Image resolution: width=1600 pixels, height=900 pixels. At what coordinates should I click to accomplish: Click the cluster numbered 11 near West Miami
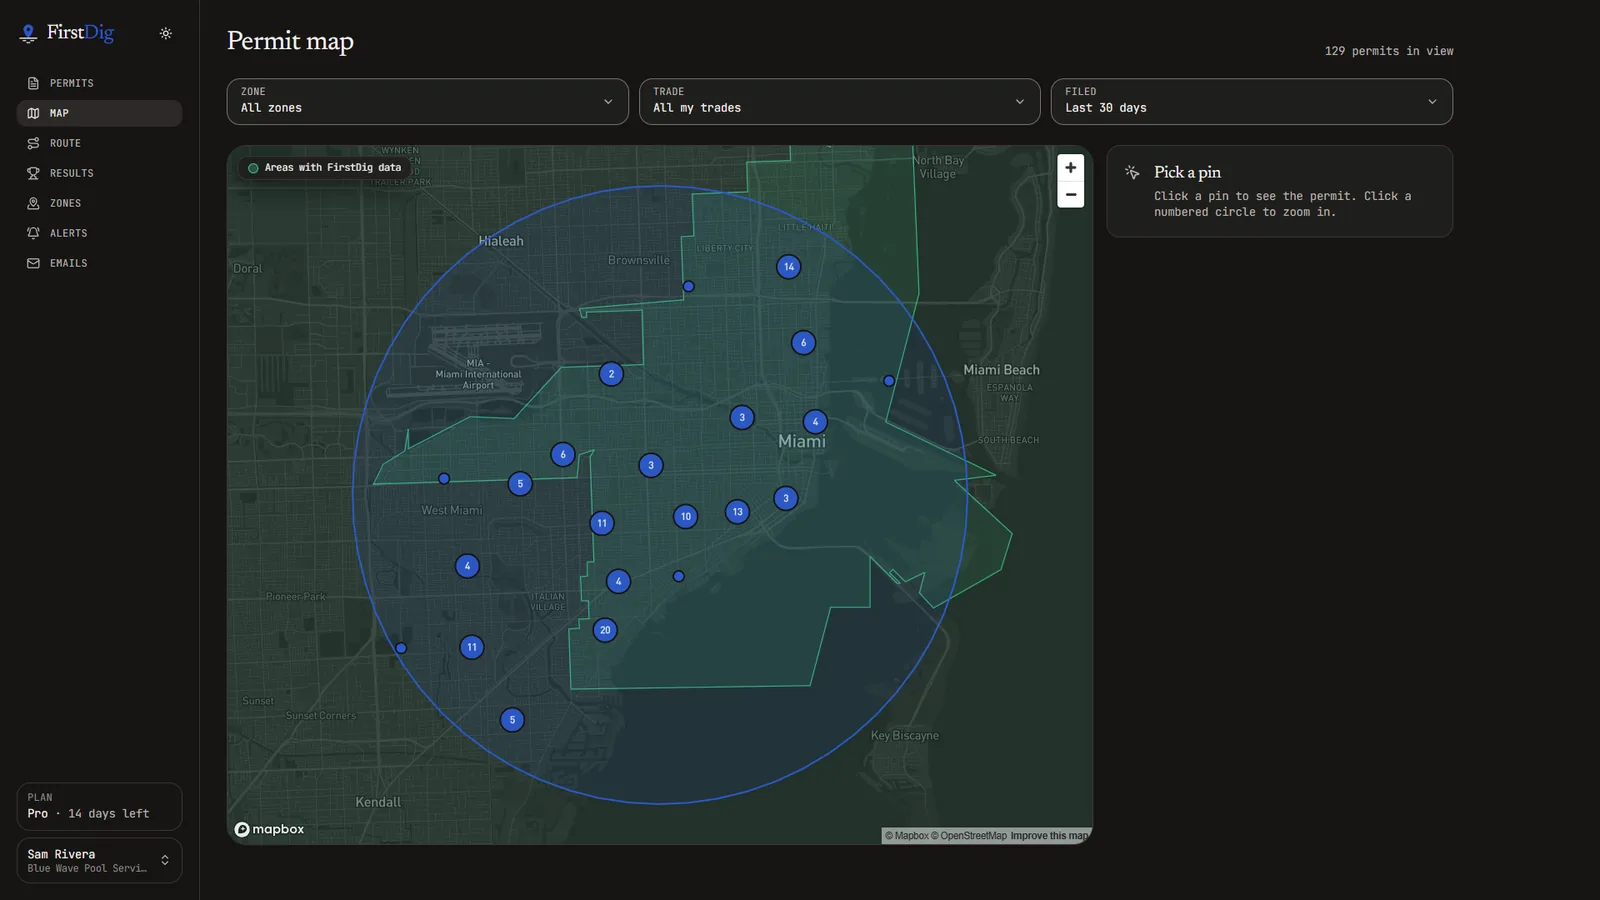pyautogui.click(x=602, y=523)
